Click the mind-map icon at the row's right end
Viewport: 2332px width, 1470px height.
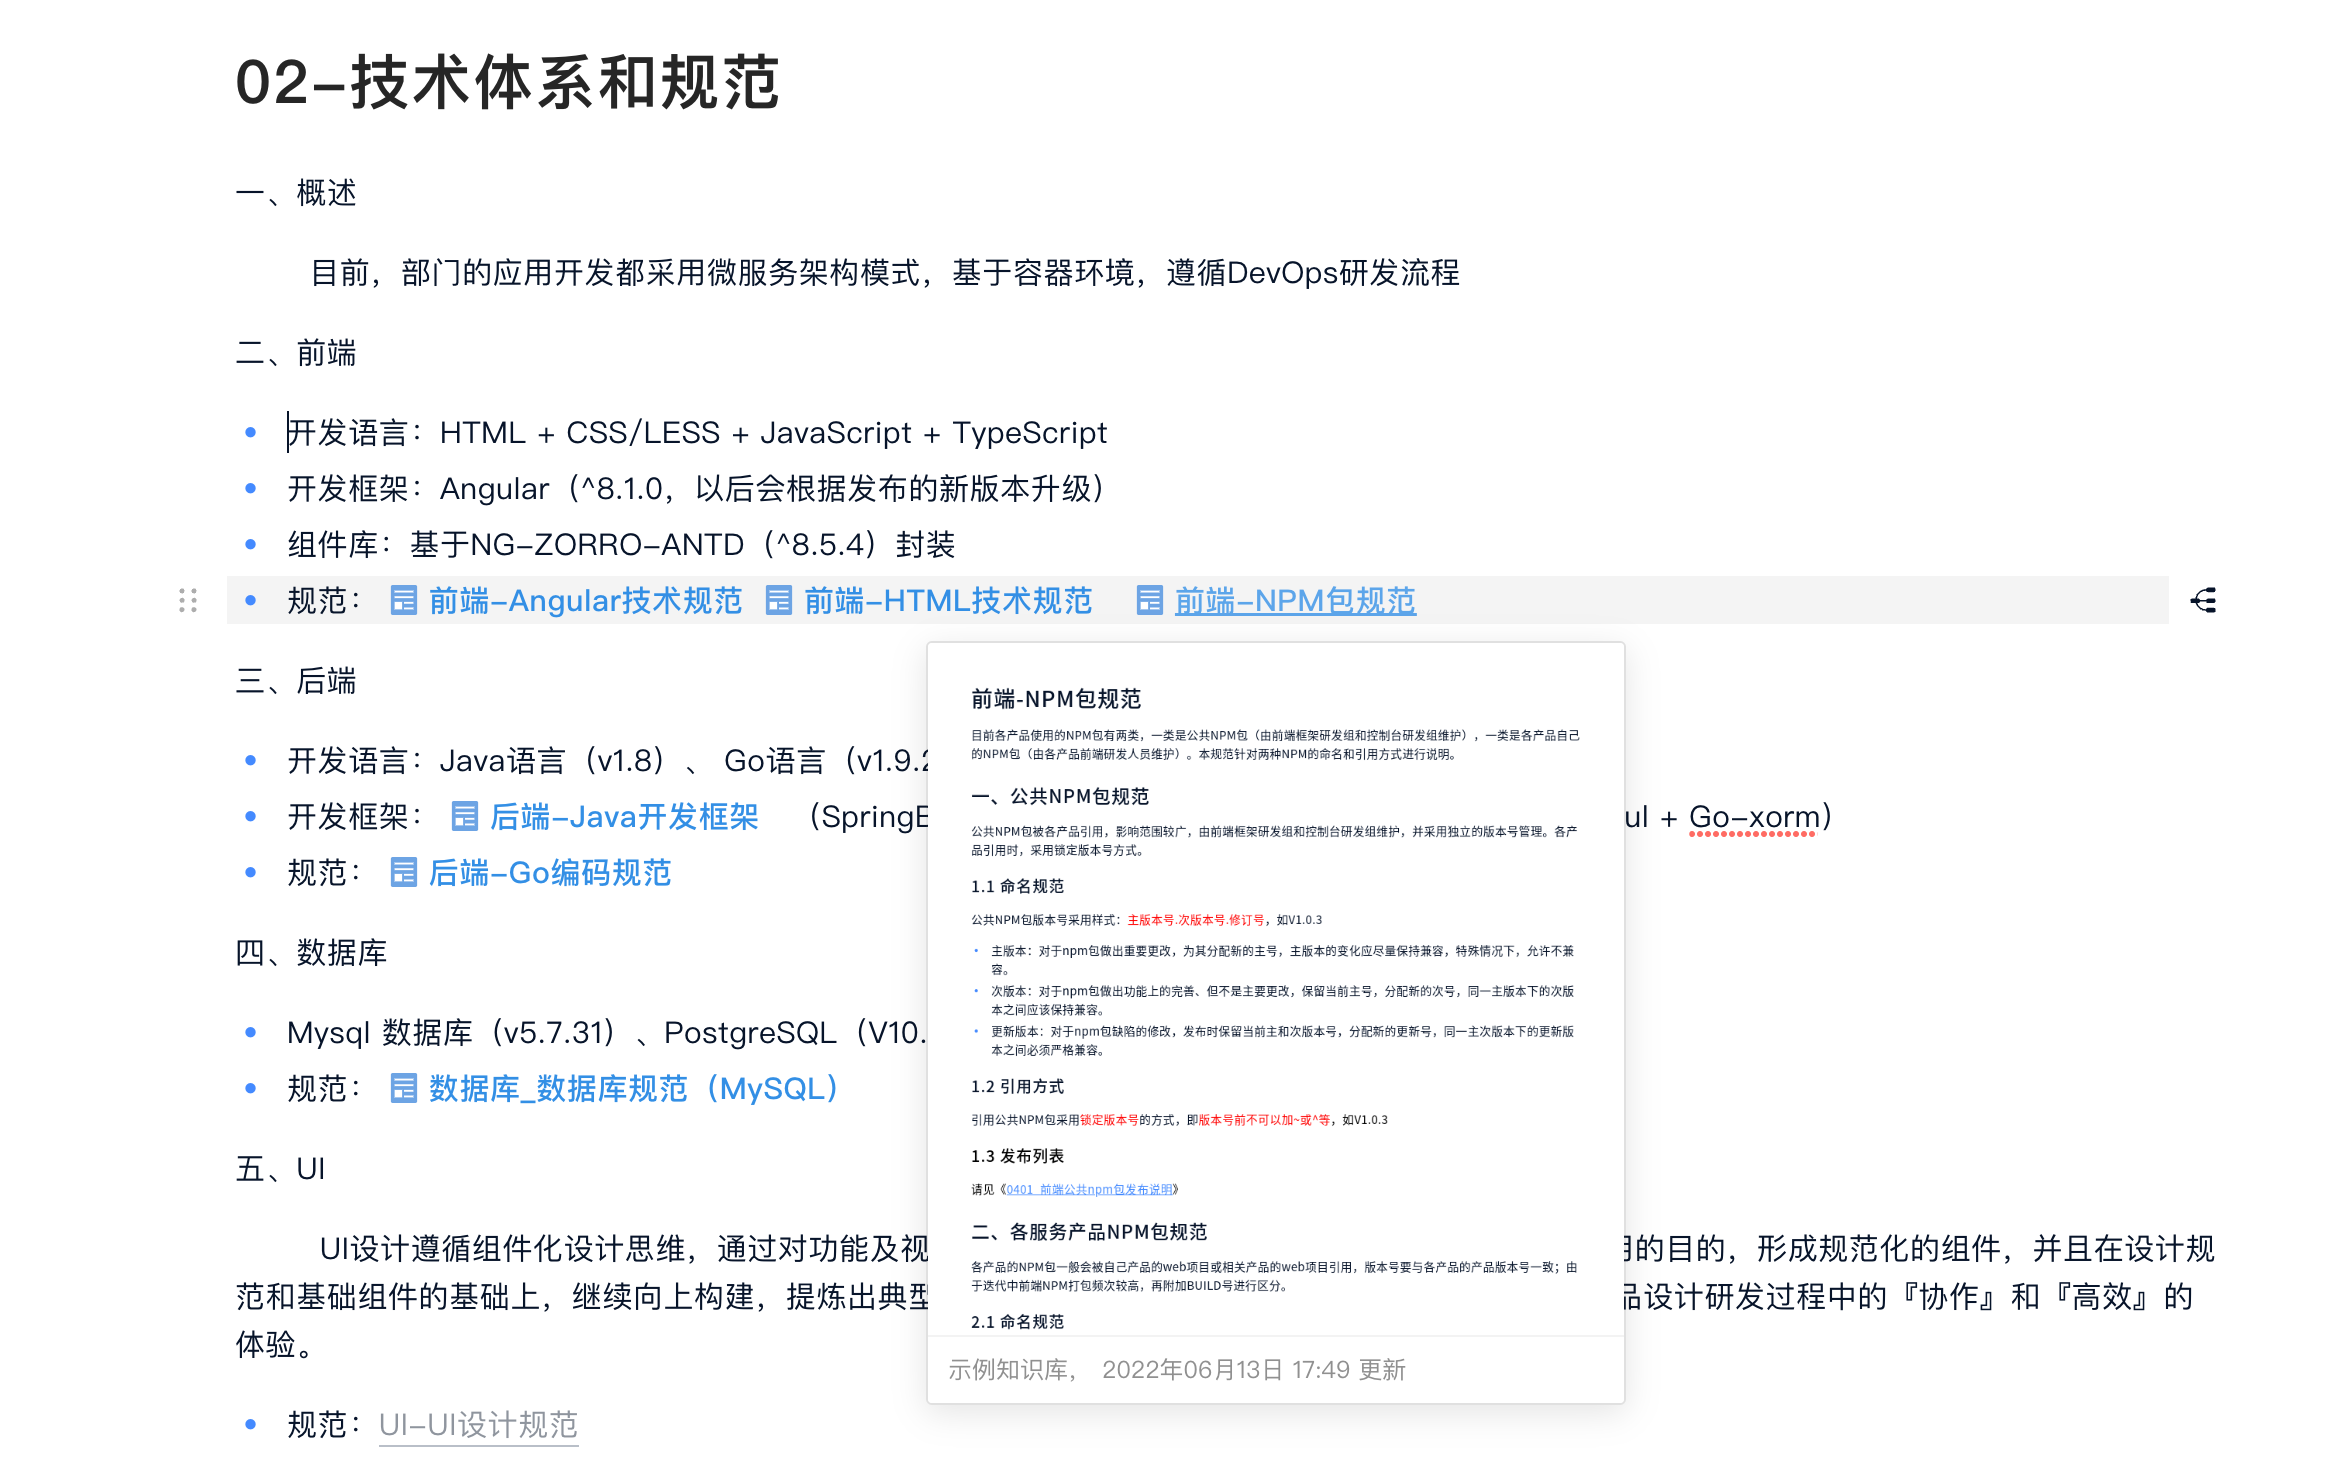pyautogui.click(x=2203, y=600)
